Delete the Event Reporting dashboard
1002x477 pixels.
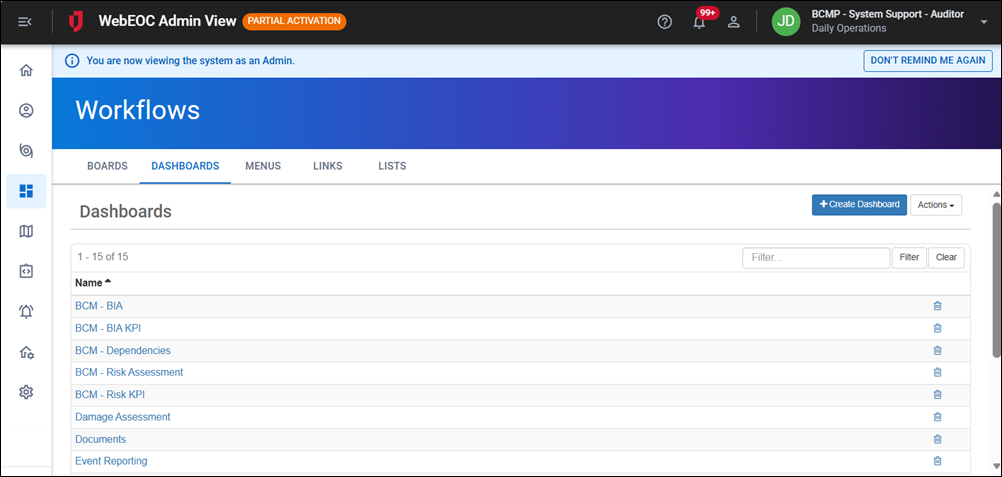point(937,461)
